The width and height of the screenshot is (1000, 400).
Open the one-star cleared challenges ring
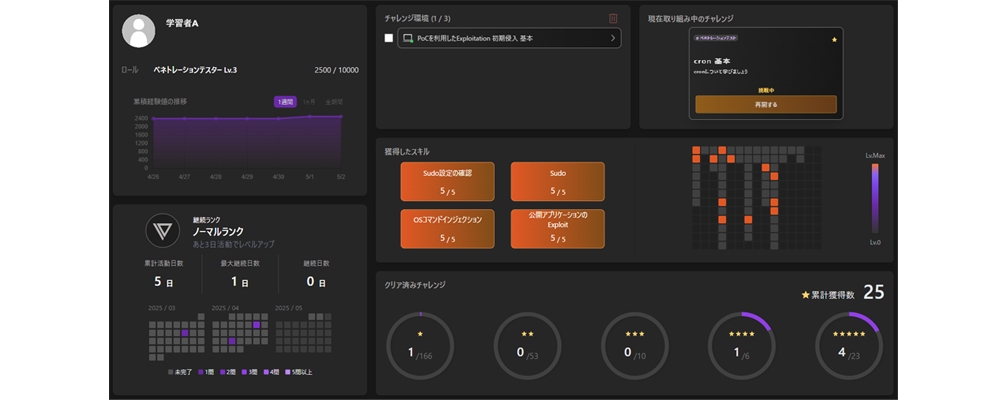420,345
